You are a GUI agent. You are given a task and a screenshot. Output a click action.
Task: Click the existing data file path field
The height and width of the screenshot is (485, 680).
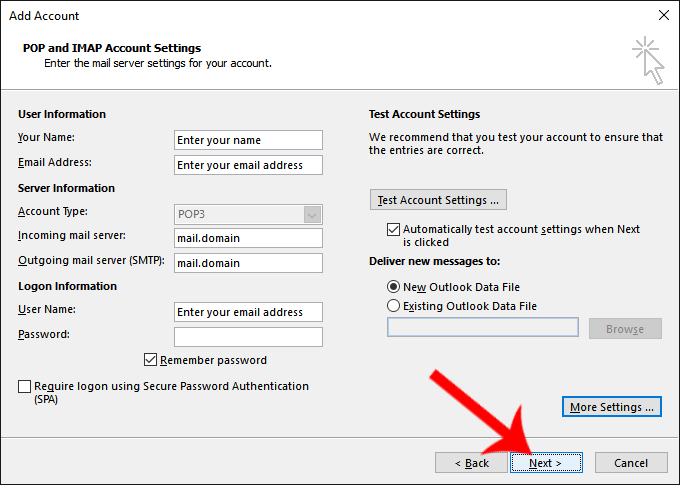click(483, 327)
